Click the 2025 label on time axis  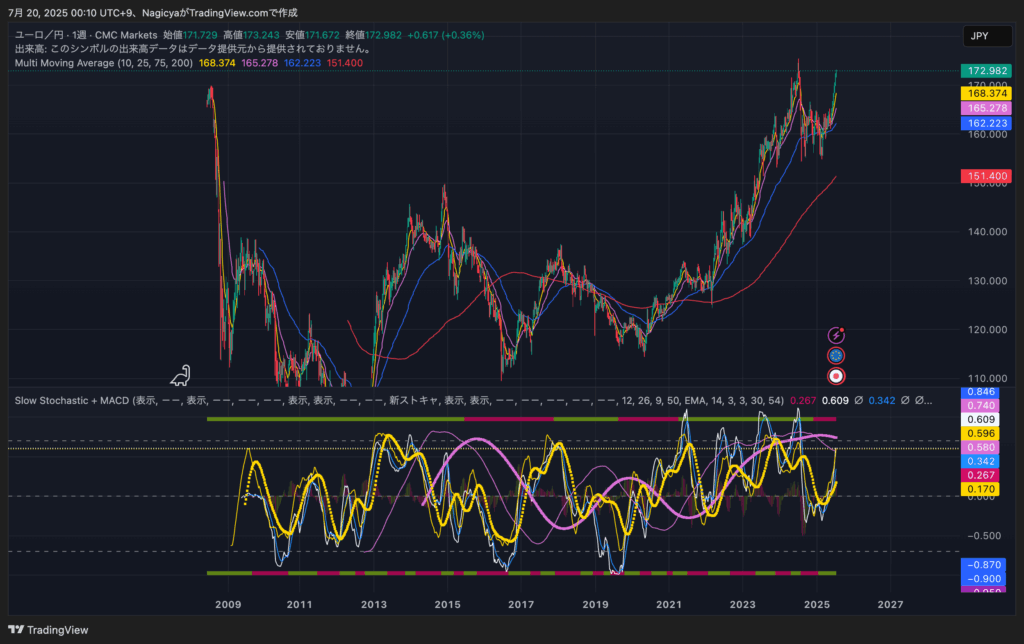817,605
